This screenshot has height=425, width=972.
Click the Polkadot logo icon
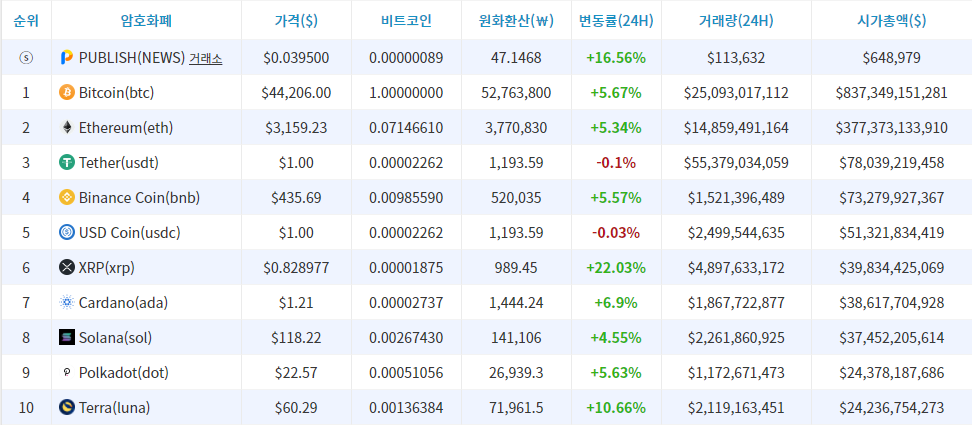[66, 373]
